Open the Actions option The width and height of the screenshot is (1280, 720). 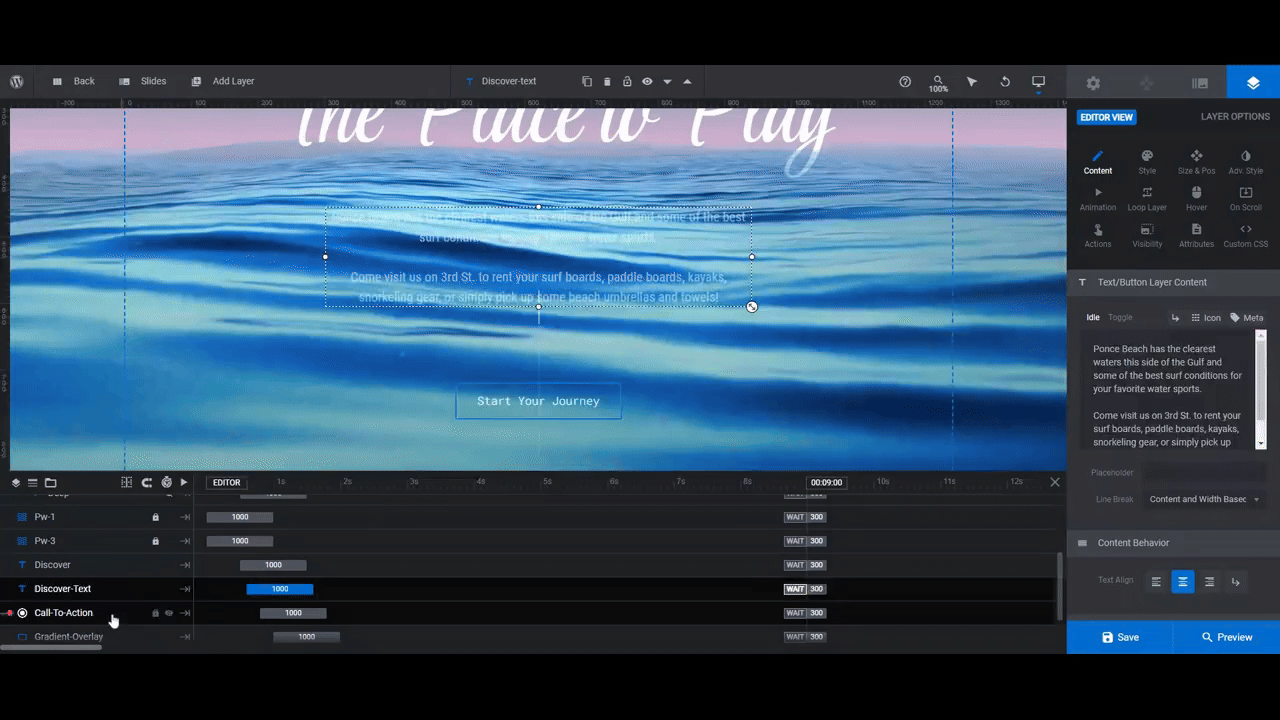coord(1097,236)
